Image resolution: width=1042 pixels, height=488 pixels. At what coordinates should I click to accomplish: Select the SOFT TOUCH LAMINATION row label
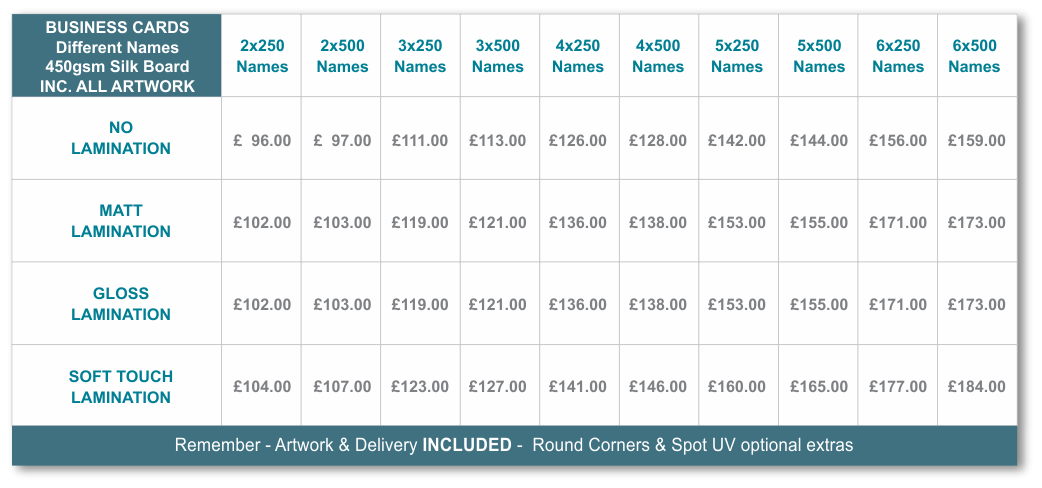click(x=120, y=386)
